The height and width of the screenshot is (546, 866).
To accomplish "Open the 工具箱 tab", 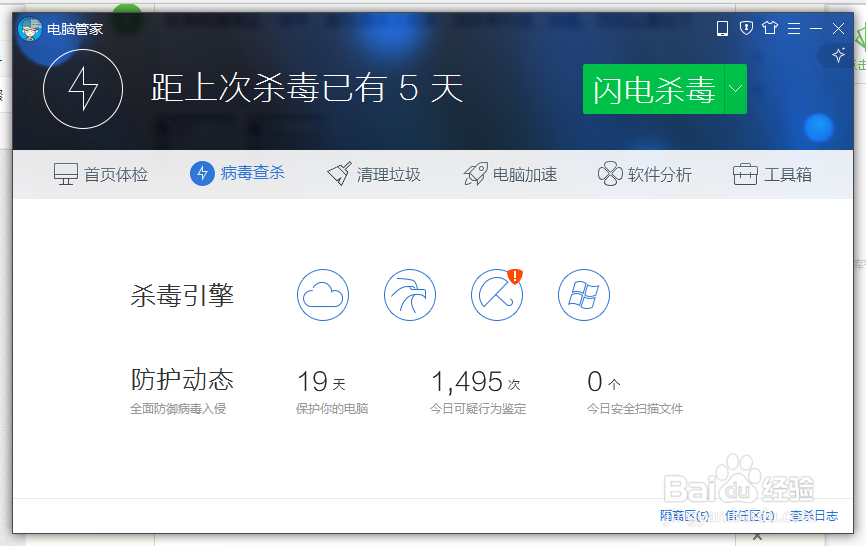I will click(772, 174).
